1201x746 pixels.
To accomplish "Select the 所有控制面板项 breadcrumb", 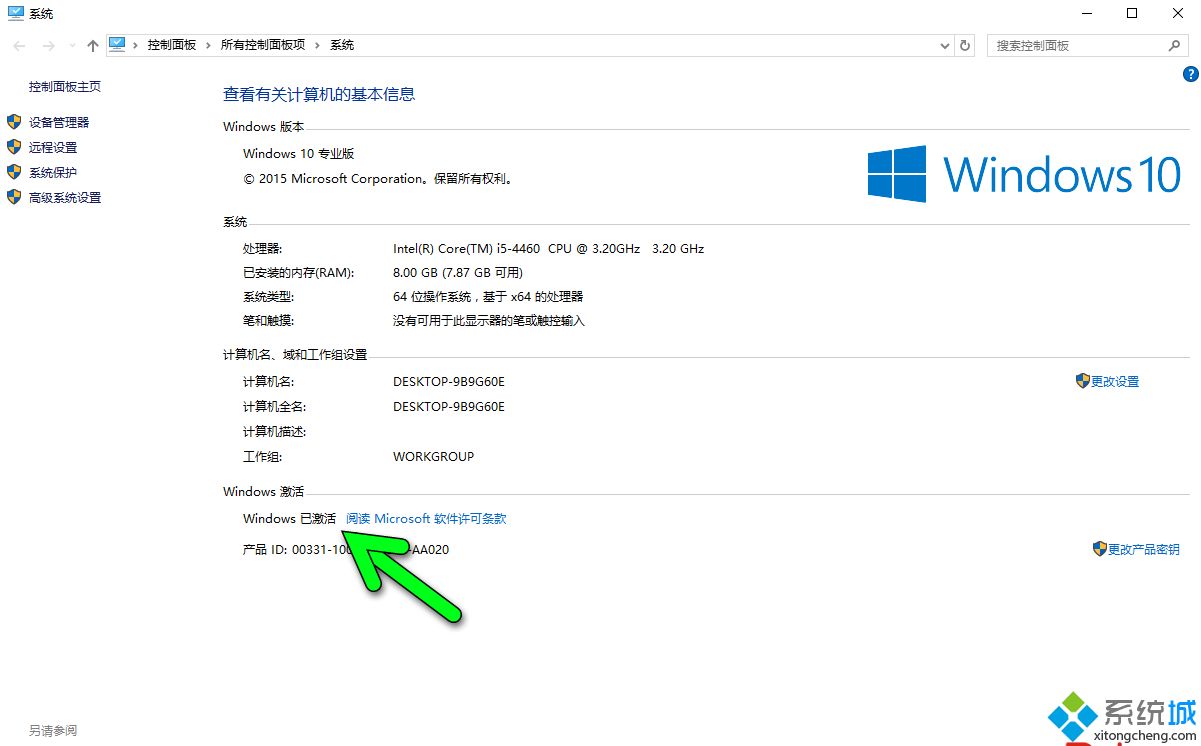I will point(263,46).
